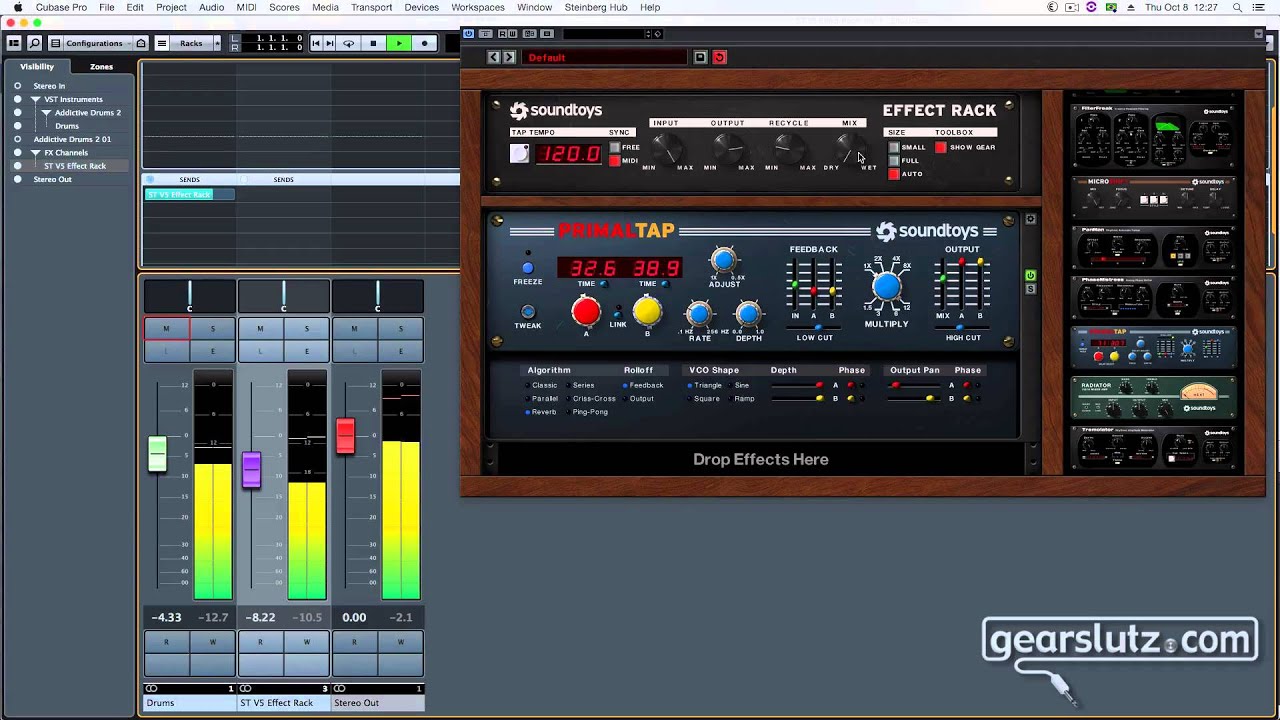
Task: Mute the ST V5 Effect Rack channel
Action: (260, 329)
